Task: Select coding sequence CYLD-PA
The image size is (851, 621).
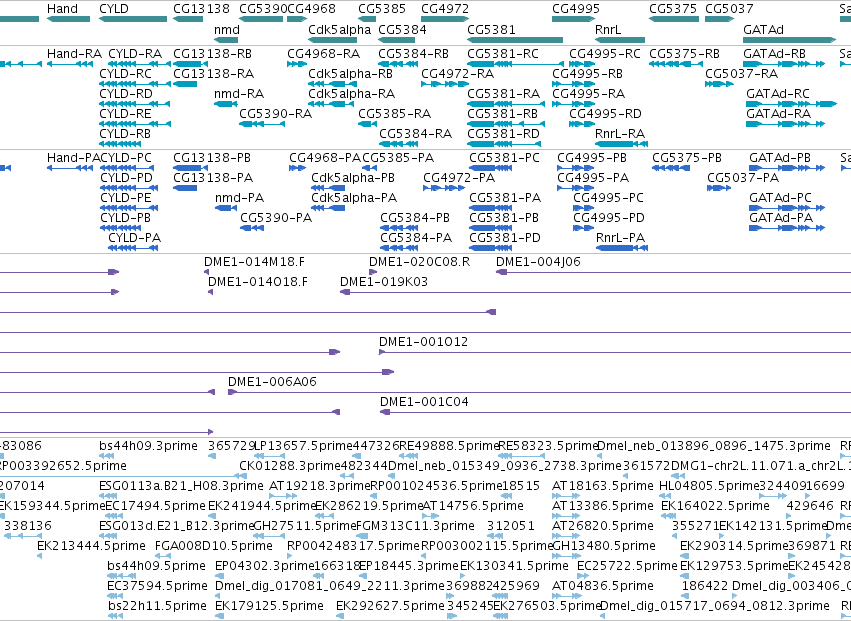Action: (133, 248)
